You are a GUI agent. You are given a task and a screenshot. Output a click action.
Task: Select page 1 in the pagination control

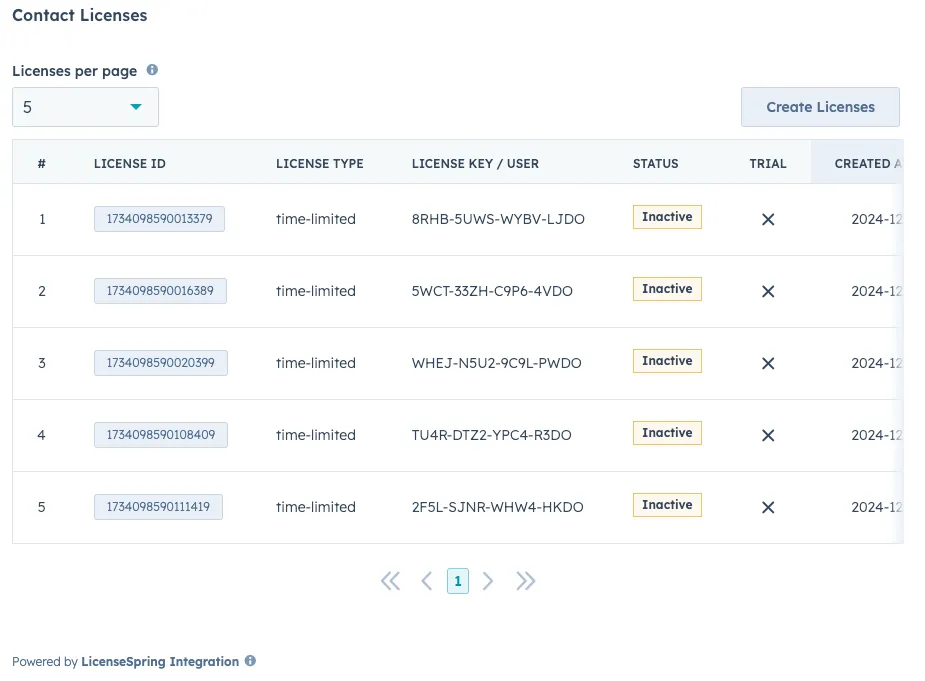[458, 580]
